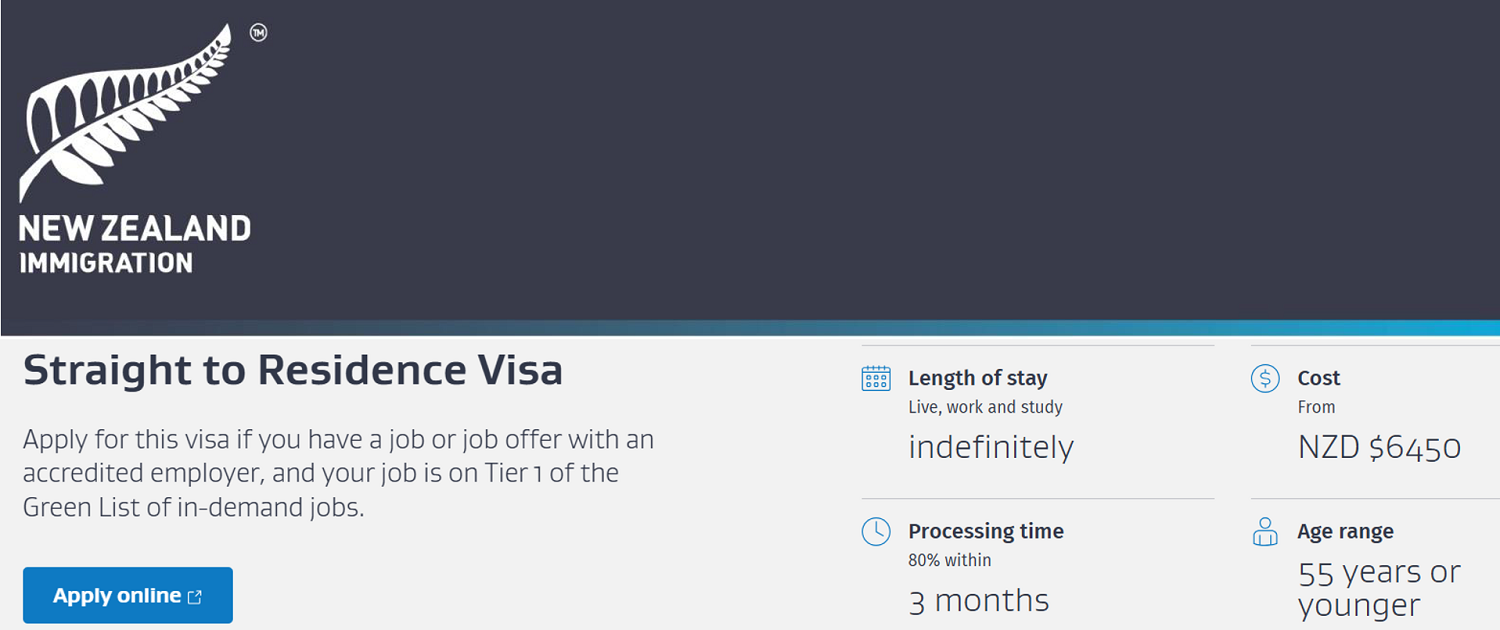
Task: Select the Straight to Residence Visa heading
Action: point(293,370)
